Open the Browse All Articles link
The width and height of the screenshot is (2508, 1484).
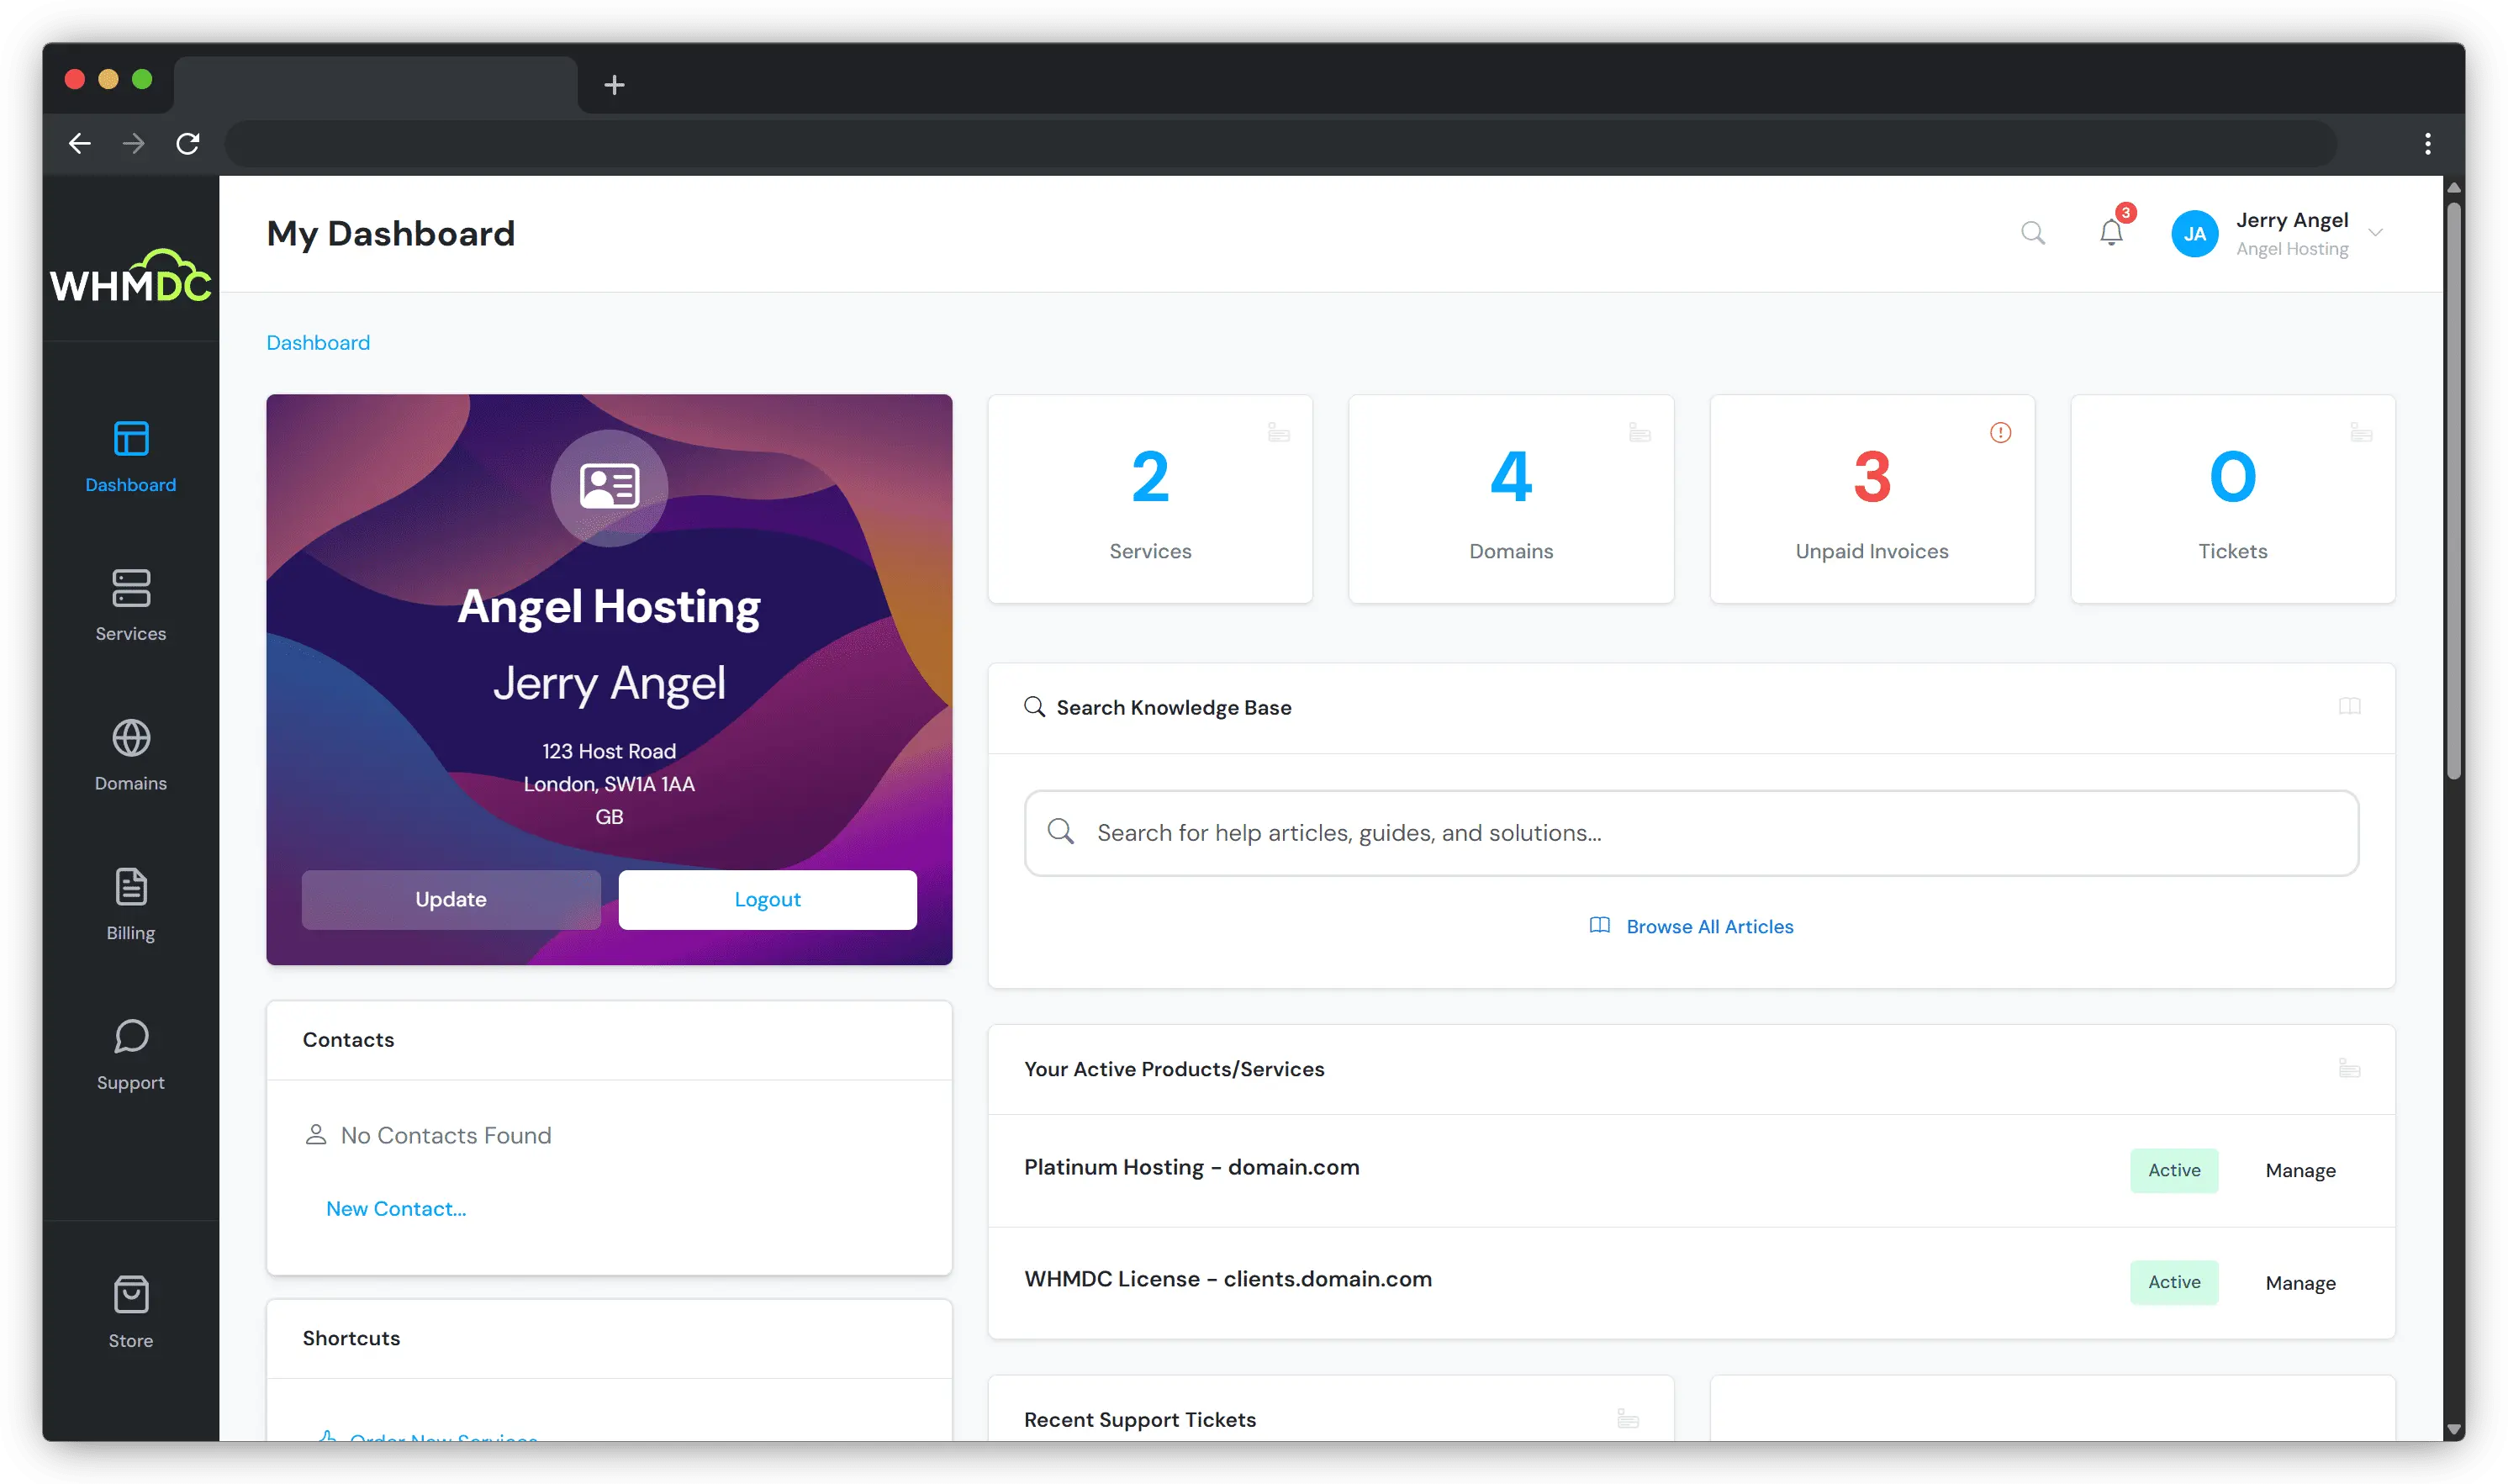[x=1709, y=926]
